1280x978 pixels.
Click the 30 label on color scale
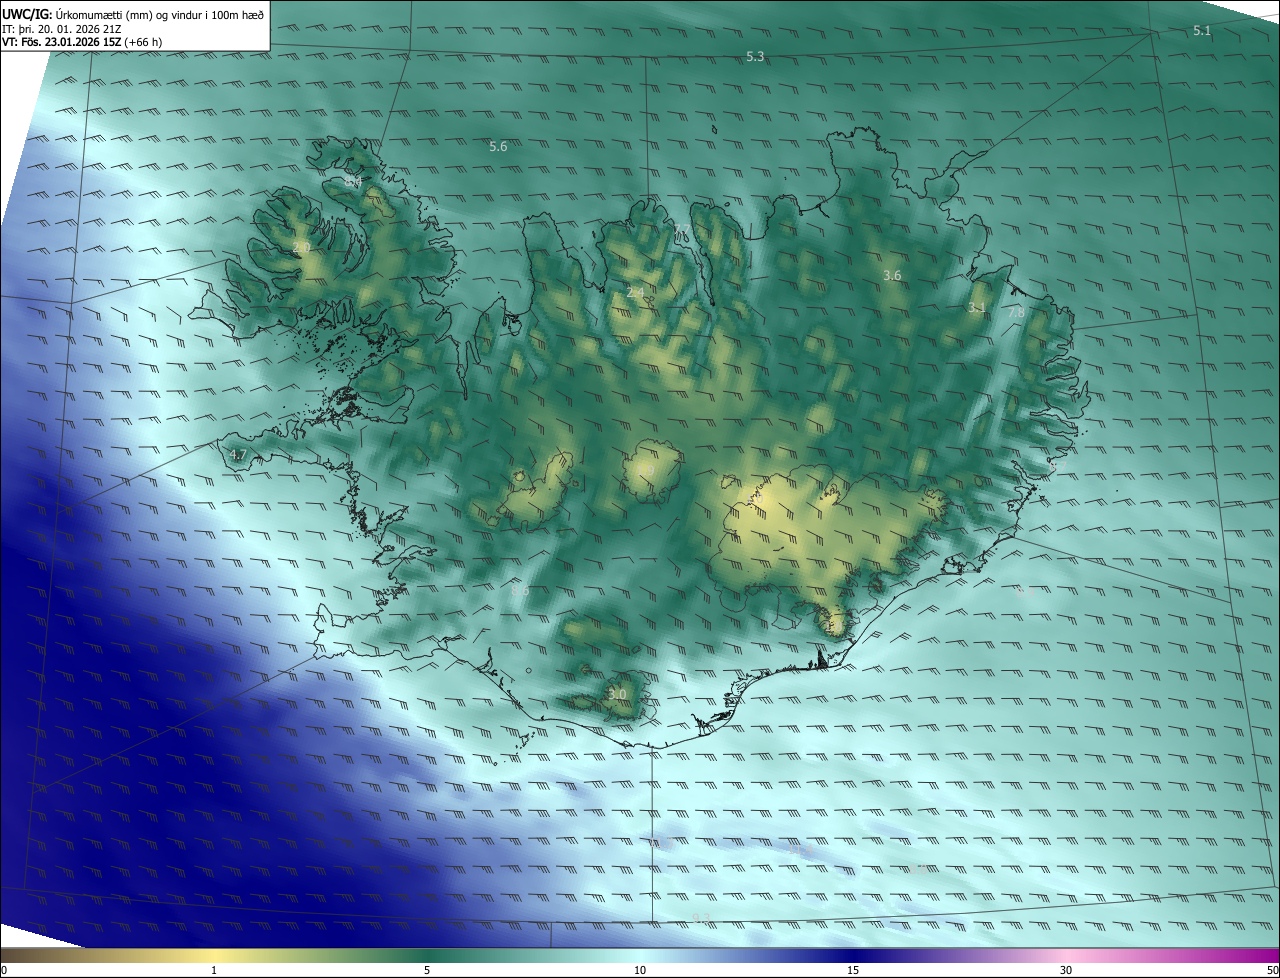coord(1066,970)
